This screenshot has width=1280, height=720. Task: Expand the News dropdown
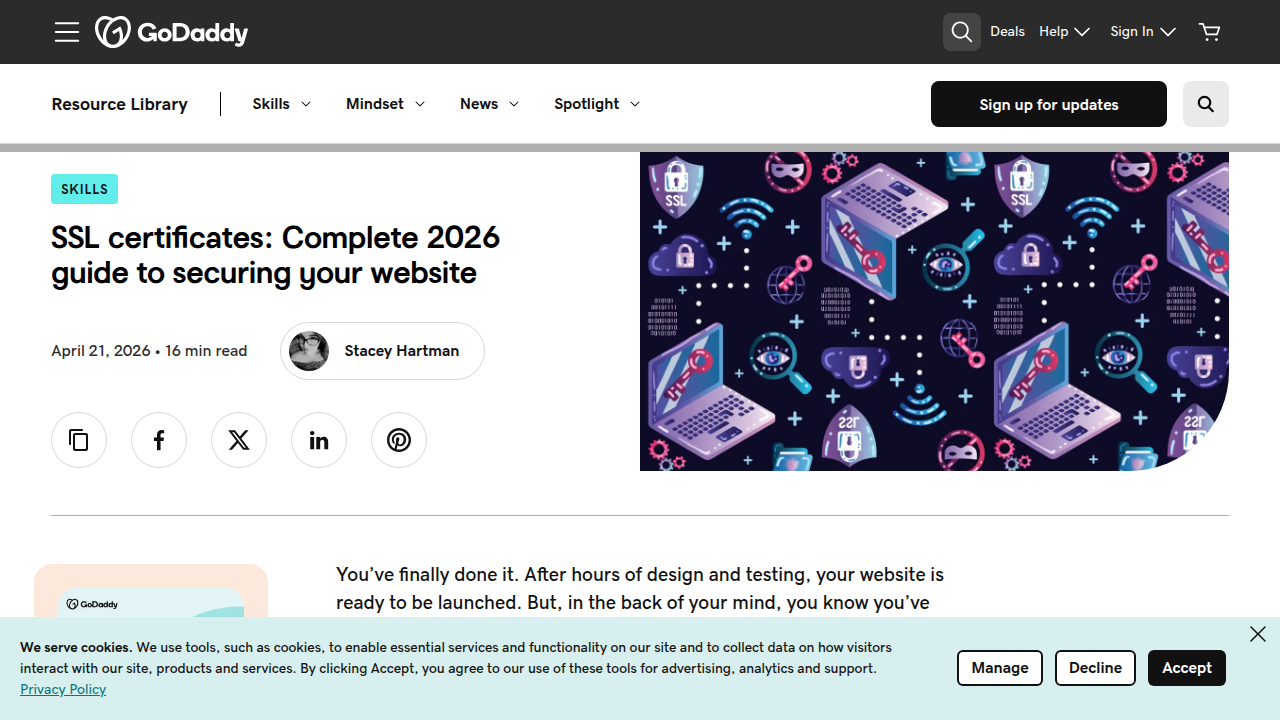490,104
